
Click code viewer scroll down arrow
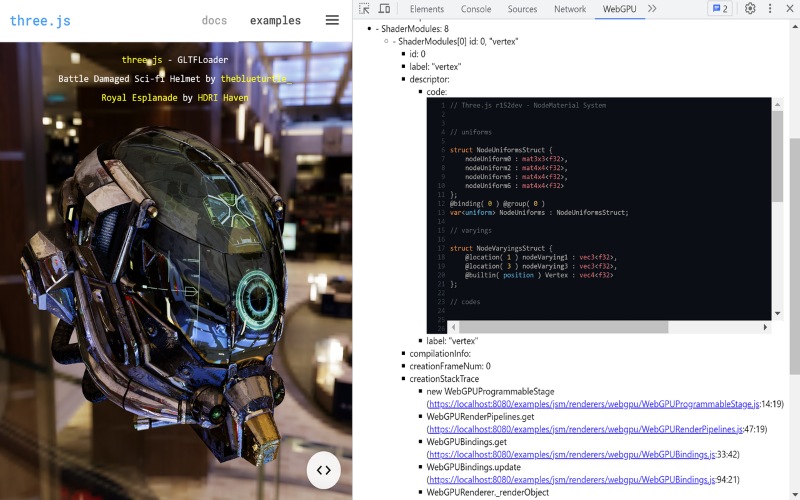pyautogui.click(x=778, y=313)
